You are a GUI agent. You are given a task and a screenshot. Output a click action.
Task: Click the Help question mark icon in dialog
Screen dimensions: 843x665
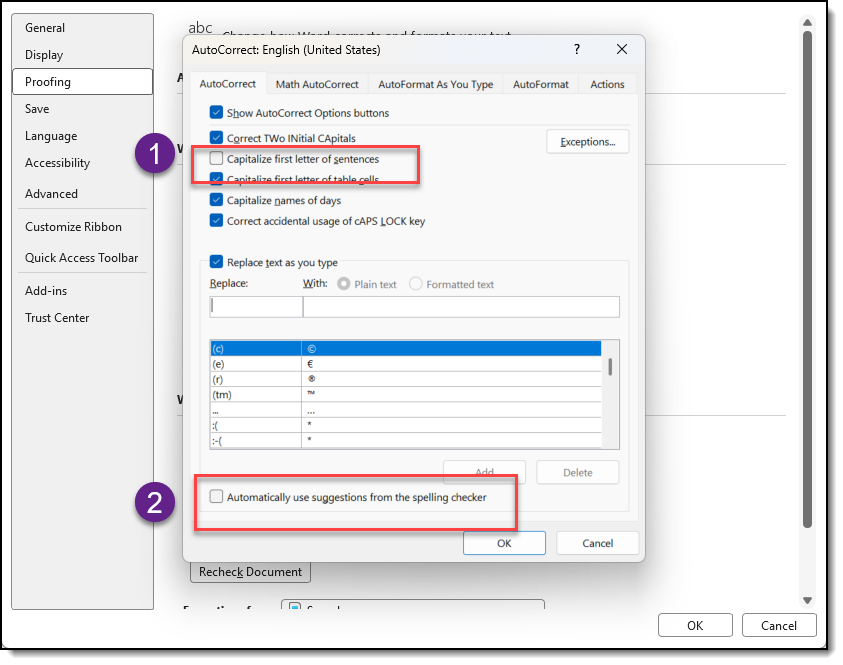[x=577, y=49]
